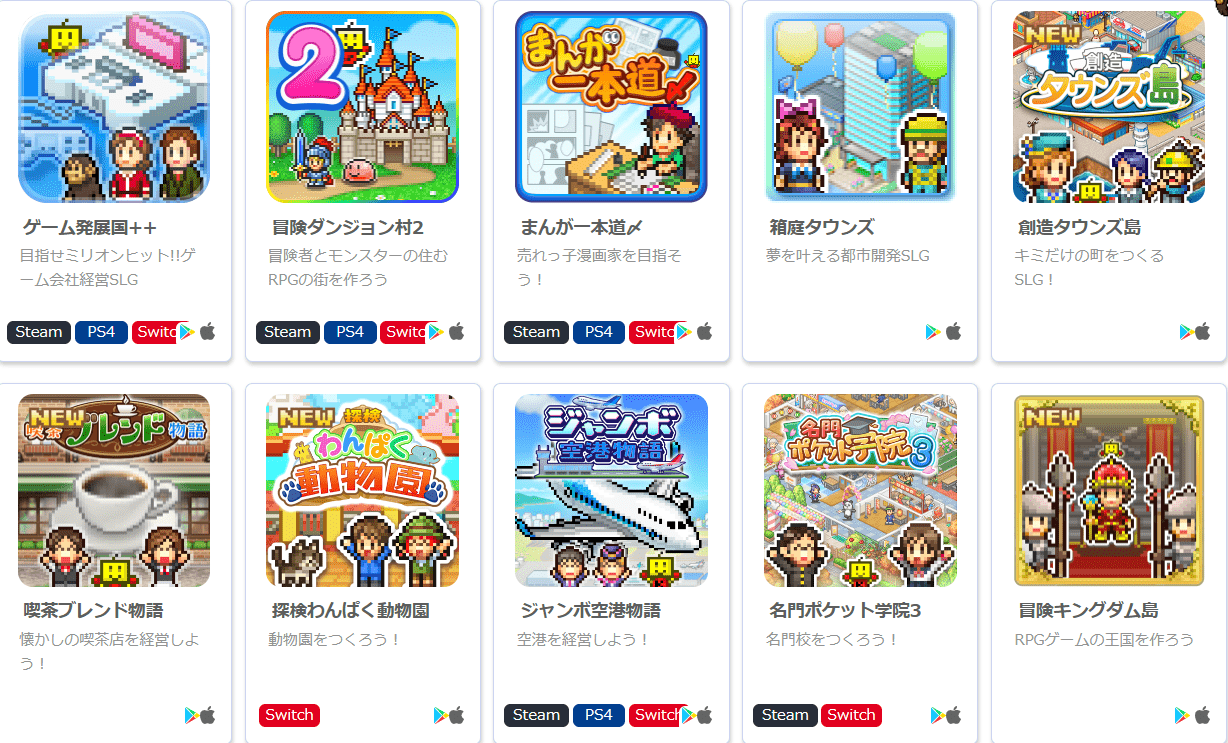Click the Google Play icon under 創造タウンズ島
This screenshot has width=1228, height=743.
coord(1186,332)
